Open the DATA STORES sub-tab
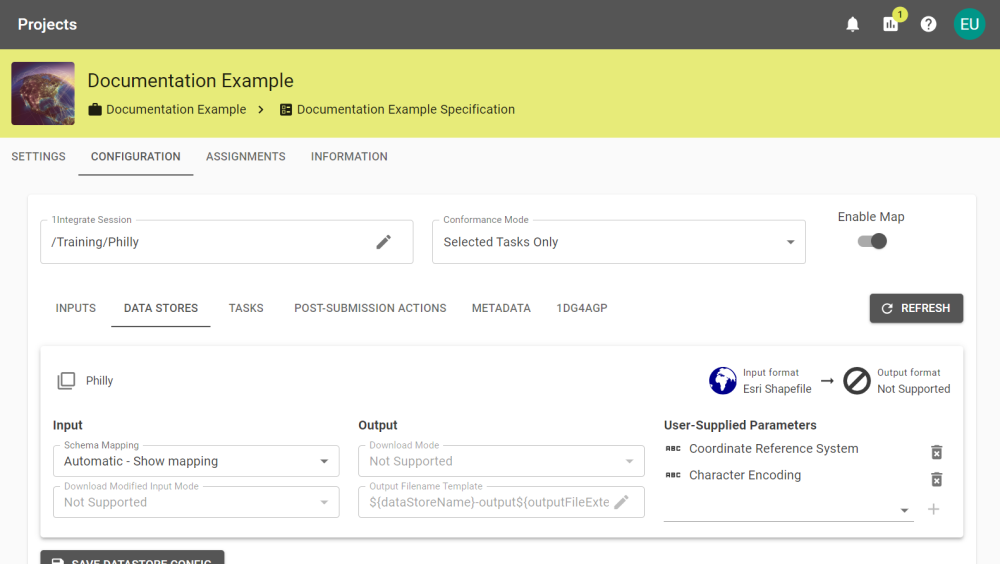The image size is (1000, 564). point(161,308)
